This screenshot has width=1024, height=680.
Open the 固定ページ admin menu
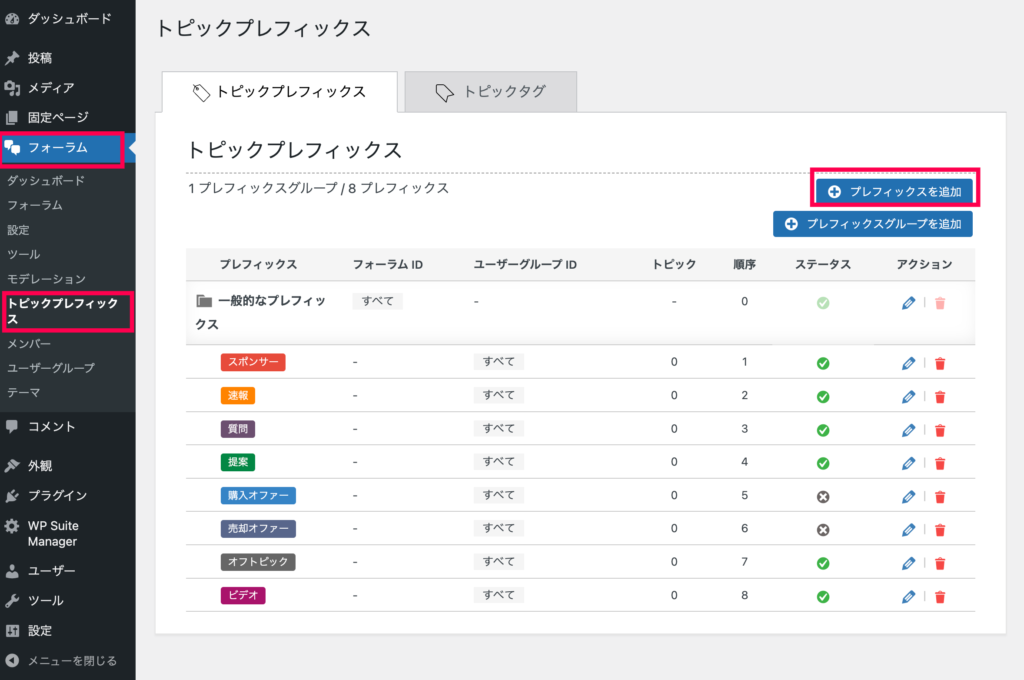pyautogui.click(x=68, y=118)
